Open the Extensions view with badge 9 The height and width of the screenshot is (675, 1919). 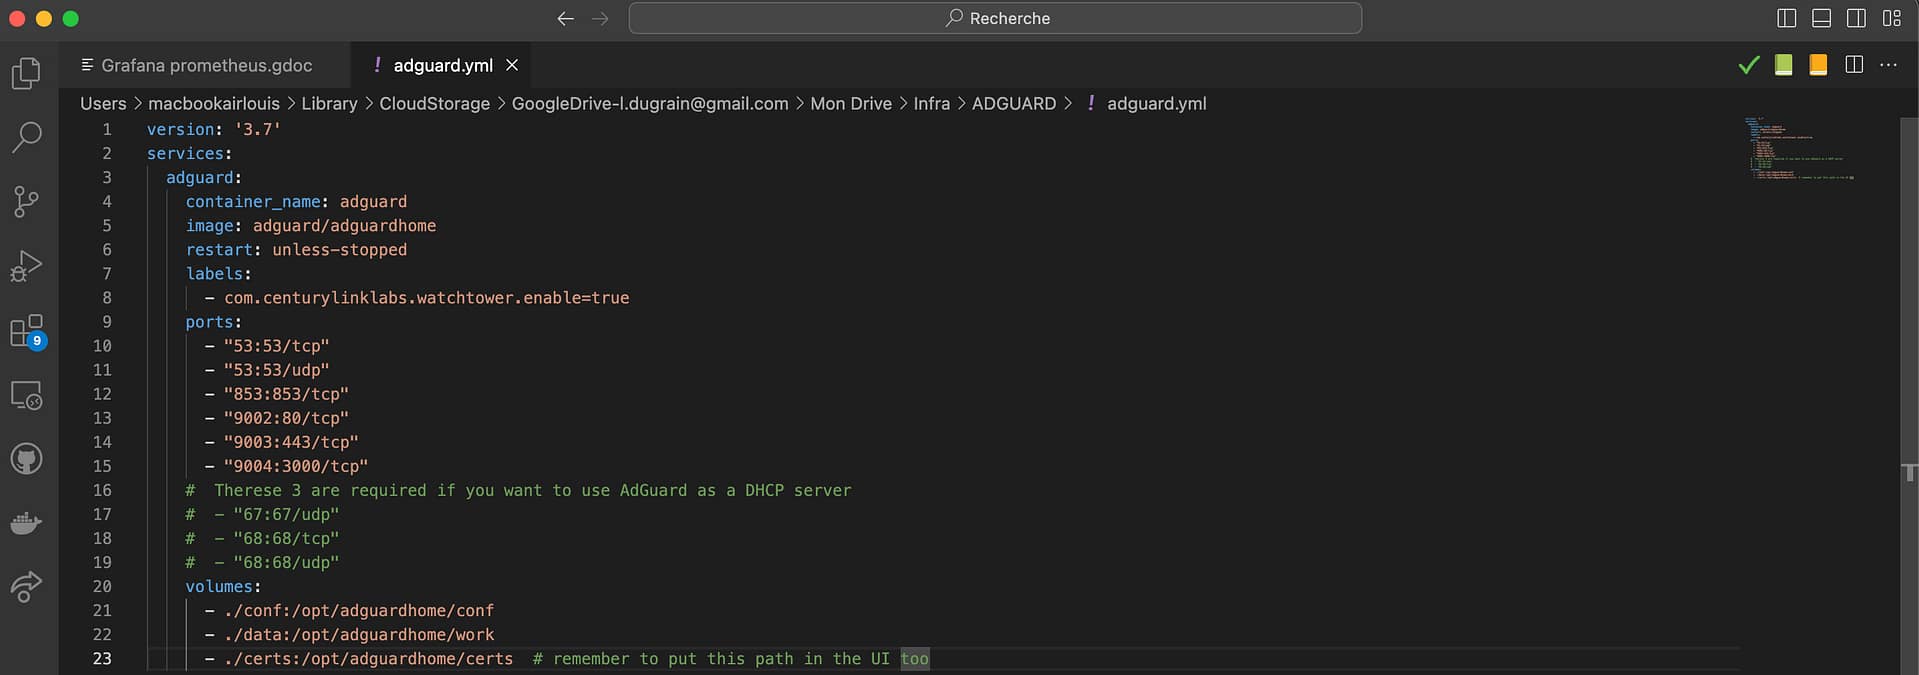pyautogui.click(x=27, y=331)
